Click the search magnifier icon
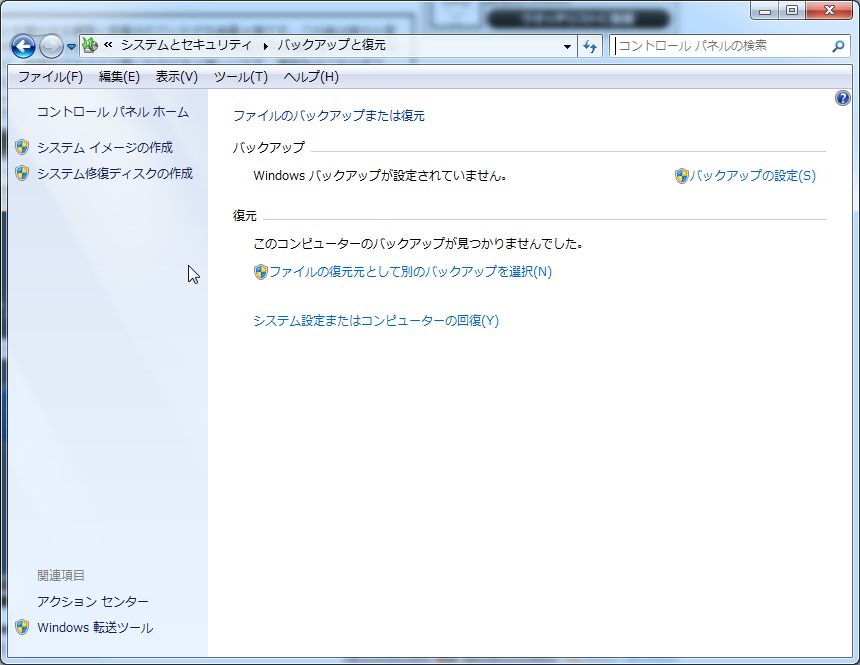 coord(838,47)
